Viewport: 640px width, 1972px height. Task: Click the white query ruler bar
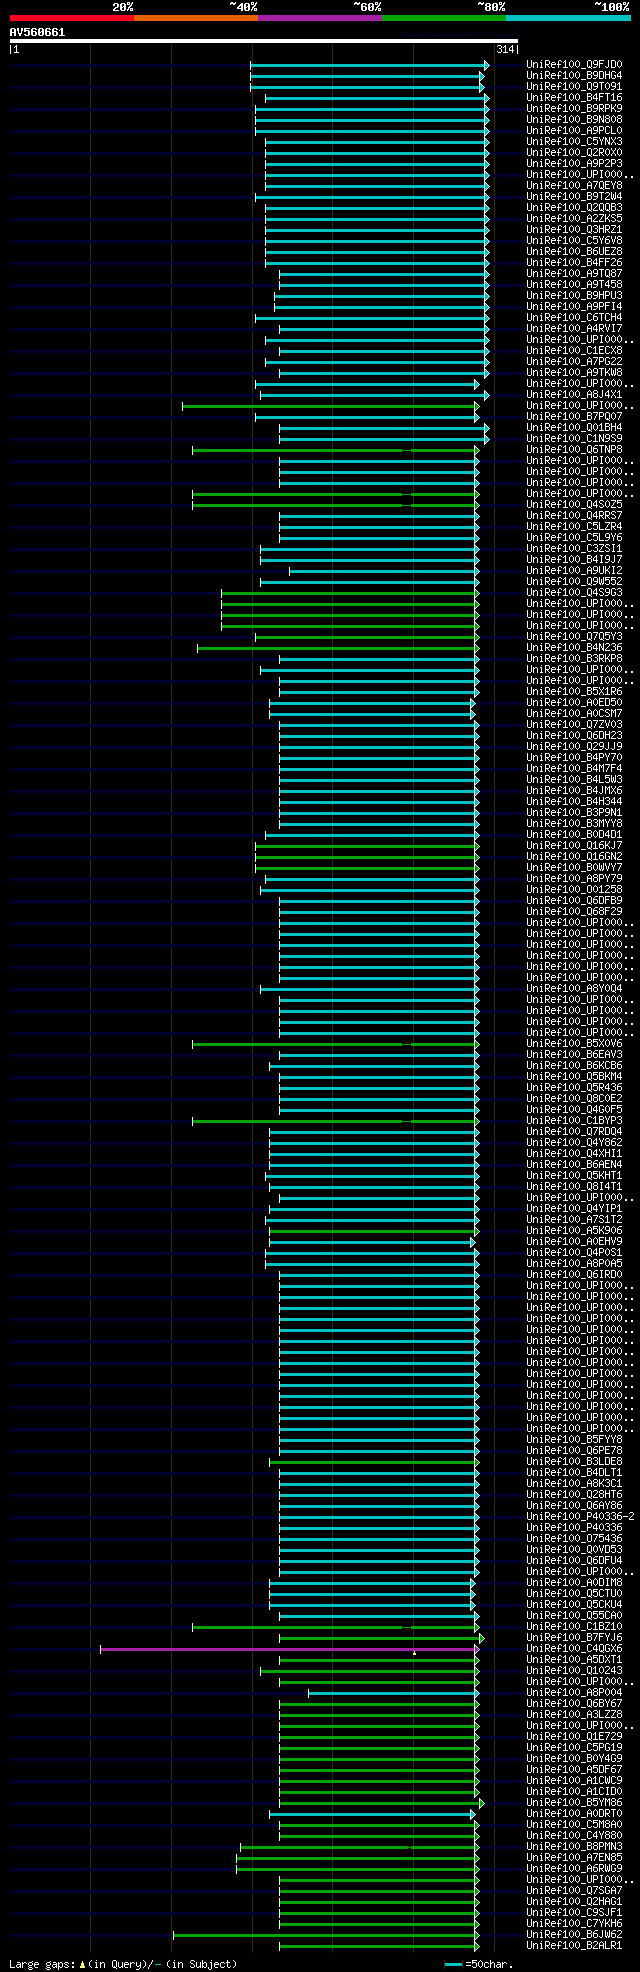click(263, 41)
